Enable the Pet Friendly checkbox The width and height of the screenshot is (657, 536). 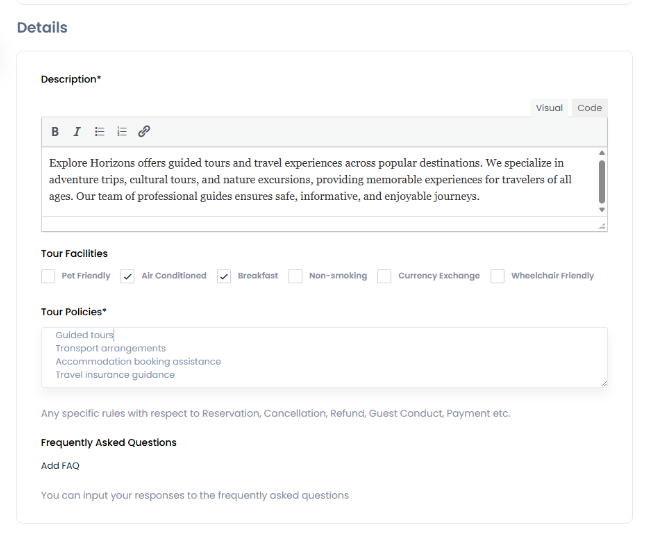coord(48,276)
